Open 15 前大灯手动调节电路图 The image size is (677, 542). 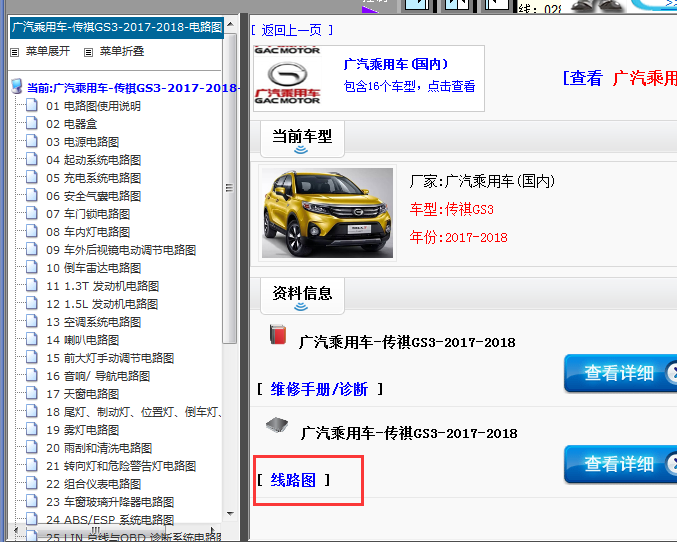pos(110,358)
